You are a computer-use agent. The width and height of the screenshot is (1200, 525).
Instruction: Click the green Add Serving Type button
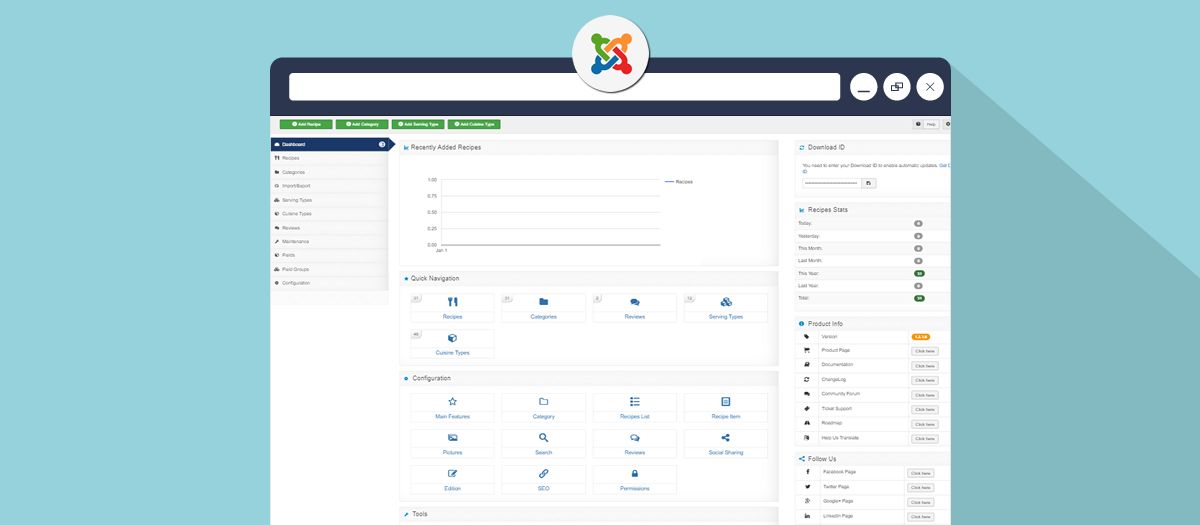coord(418,124)
